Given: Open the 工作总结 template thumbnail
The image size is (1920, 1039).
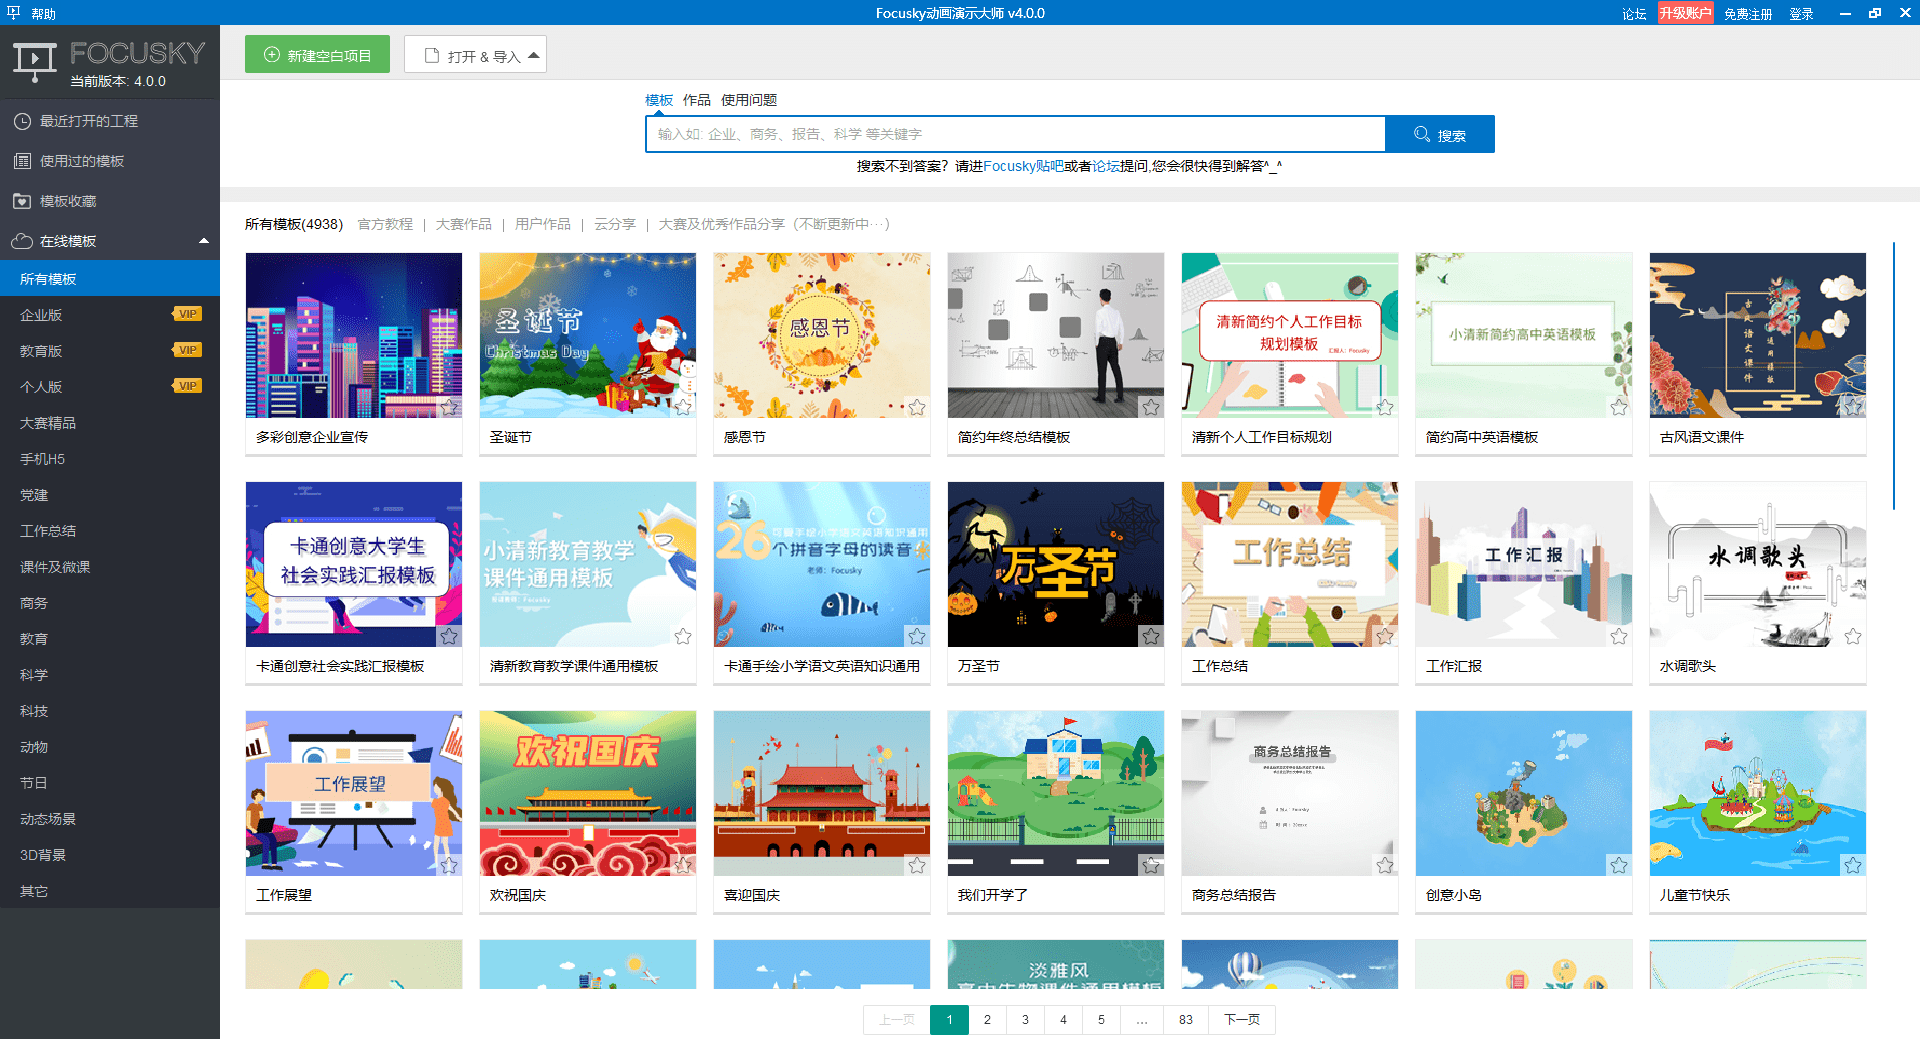Looking at the screenshot, I should 1289,564.
